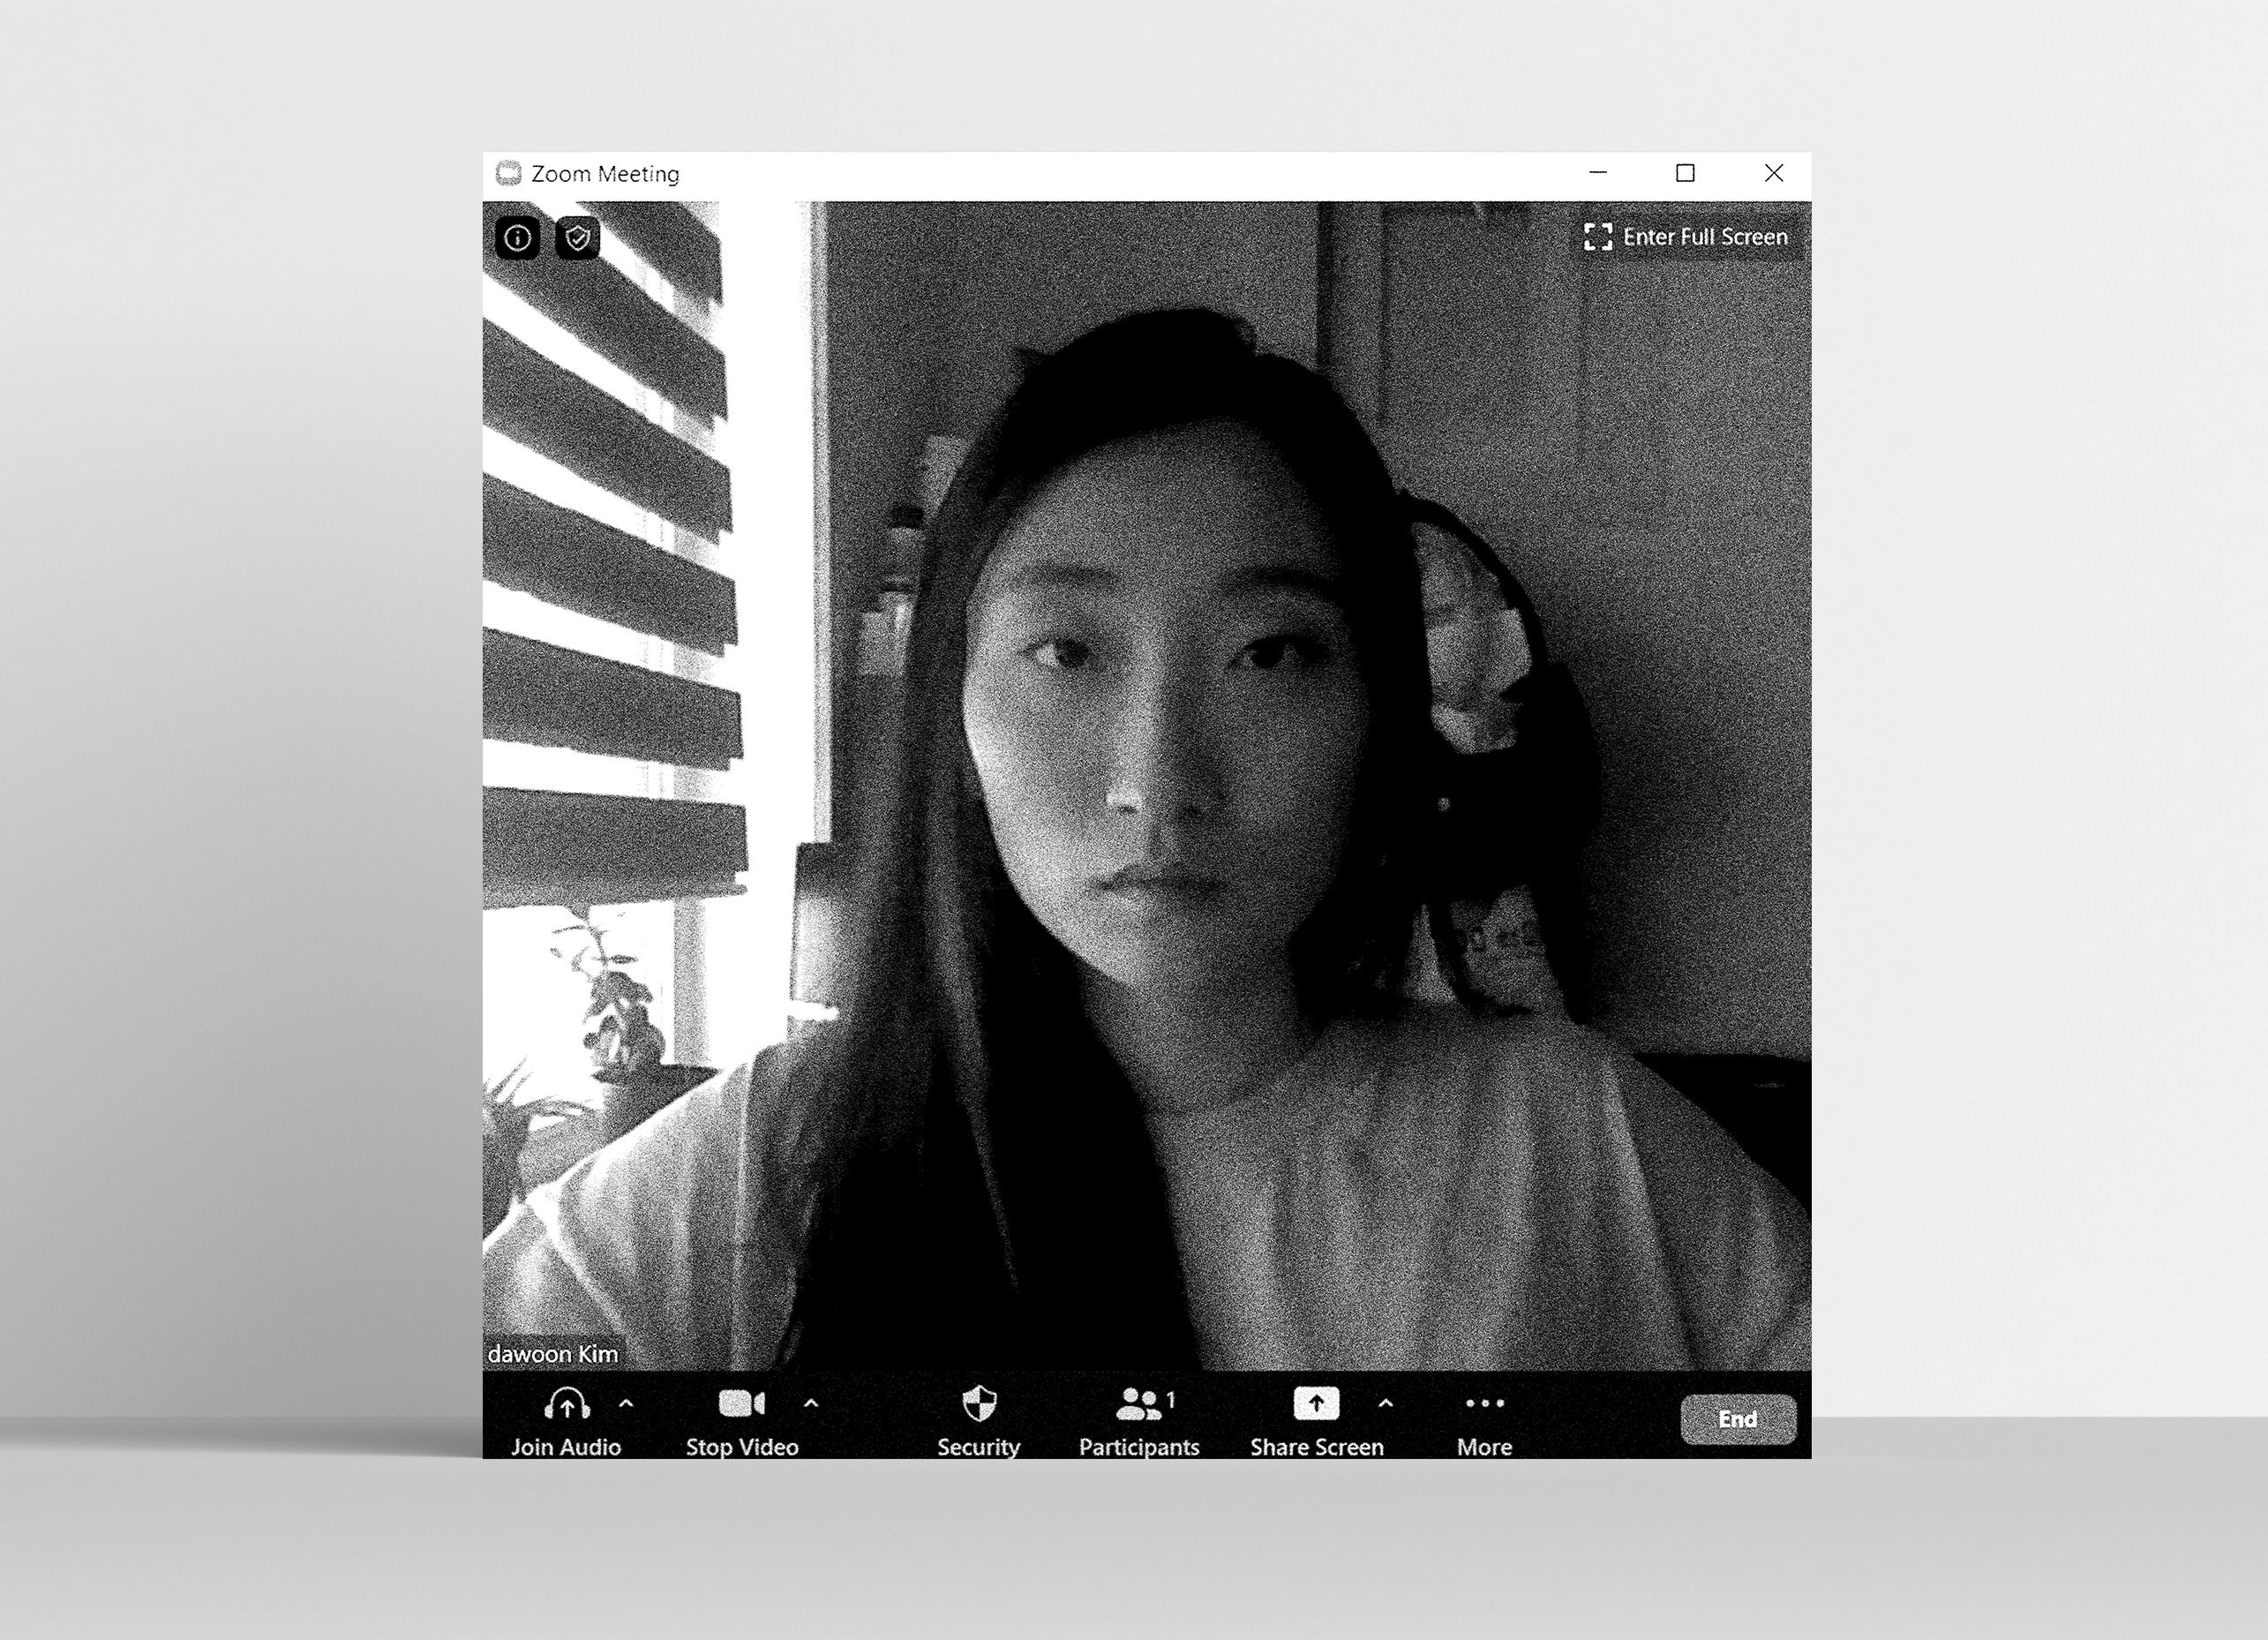Expand share options arrow beside Share Screen
This screenshot has width=2268, height=1640.
tap(1386, 1403)
